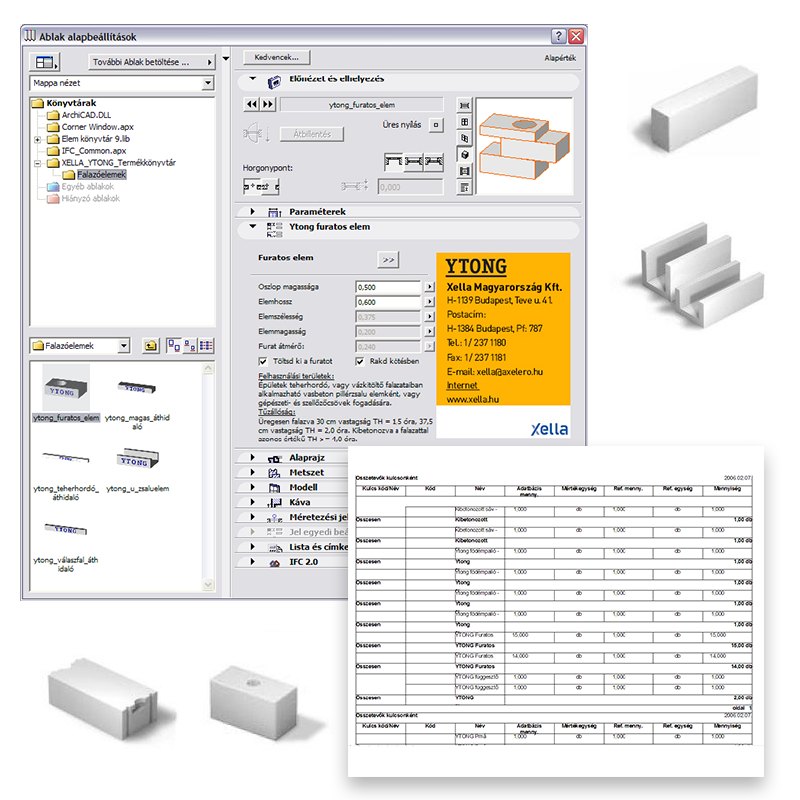
Task: Toggle the Üres nyílás empty opening button
Action: [436, 125]
